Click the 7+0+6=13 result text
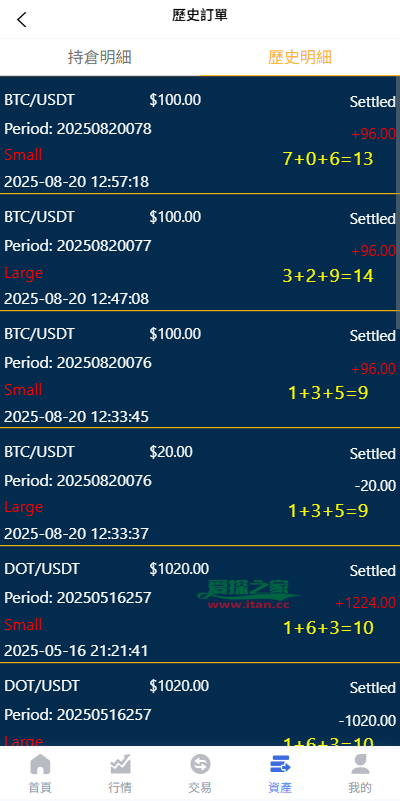Image resolution: width=400 pixels, height=801 pixels. click(328, 159)
